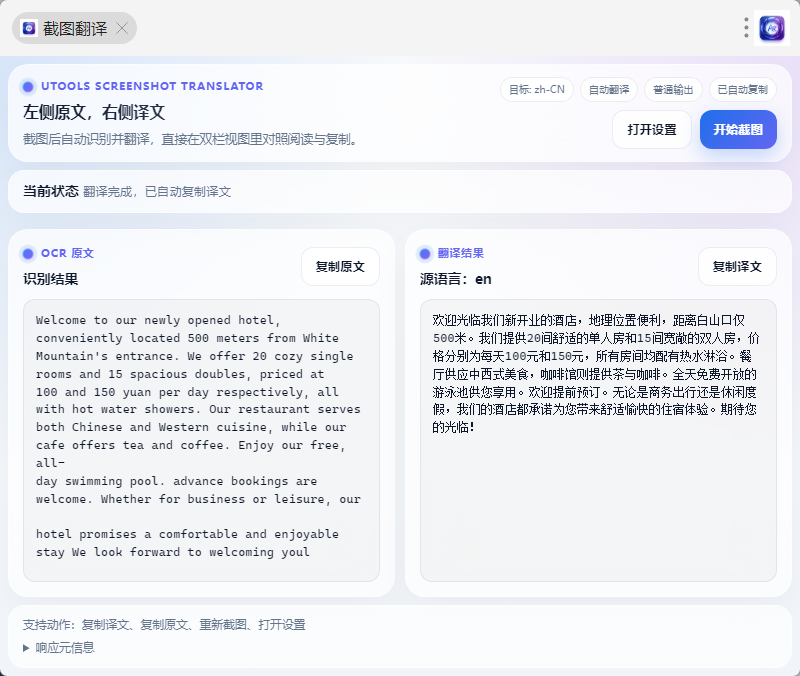The height and width of the screenshot is (676, 800).
Task: Open the 目标: zh-CN target language selector
Action: coord(537,90)
